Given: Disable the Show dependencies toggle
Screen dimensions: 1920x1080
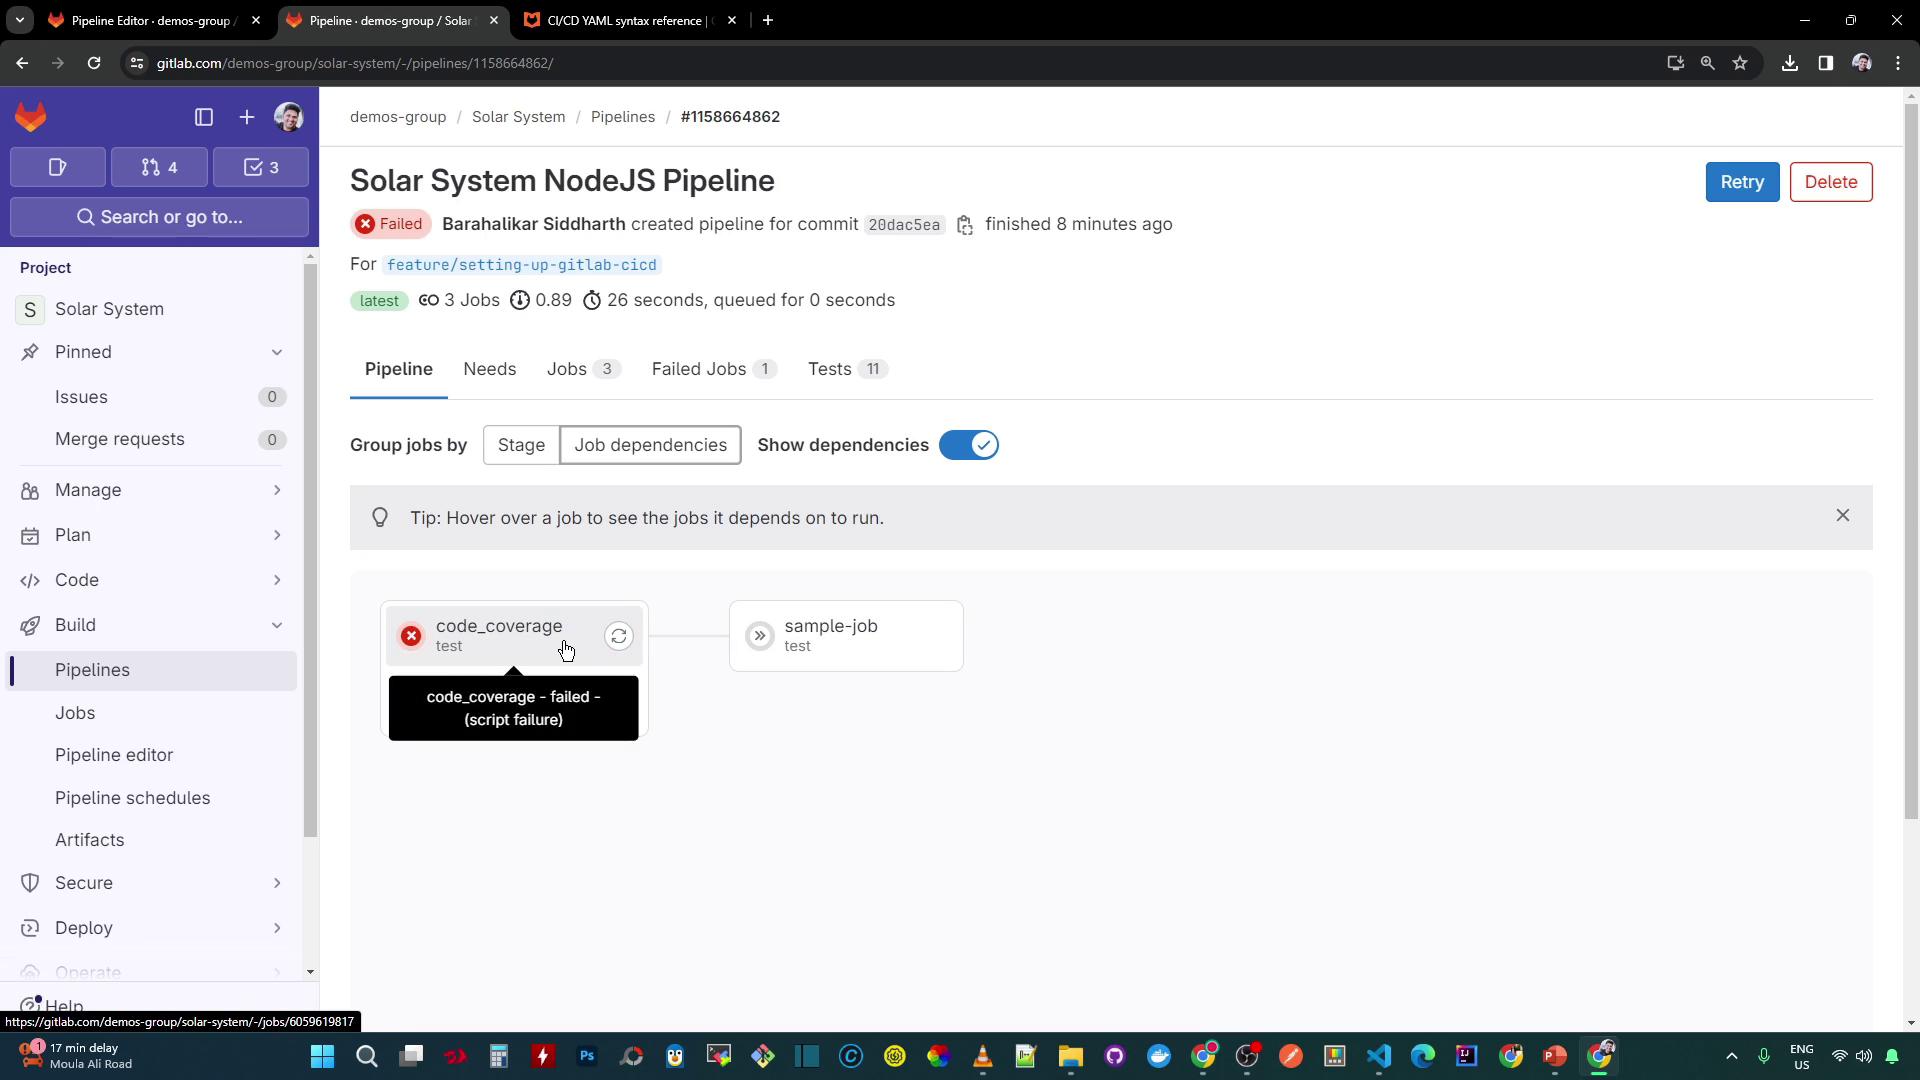Looking at the screenshot, I should [968, 445].
